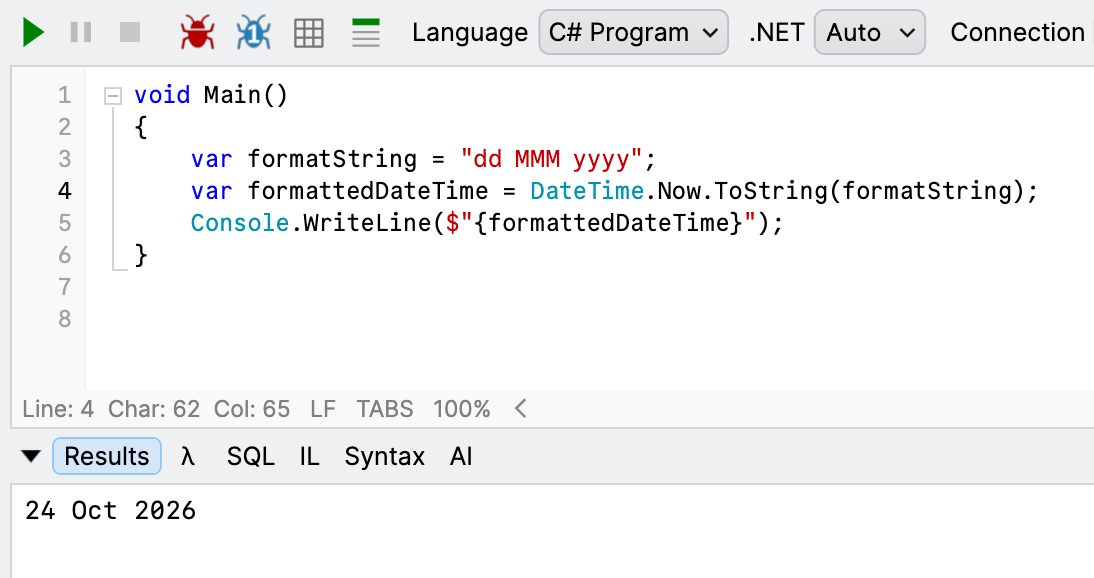The height and width of the screenshot is (578, 1094).
Task: Click line number 3 in the gutter
Action: (x=65, y=159)
